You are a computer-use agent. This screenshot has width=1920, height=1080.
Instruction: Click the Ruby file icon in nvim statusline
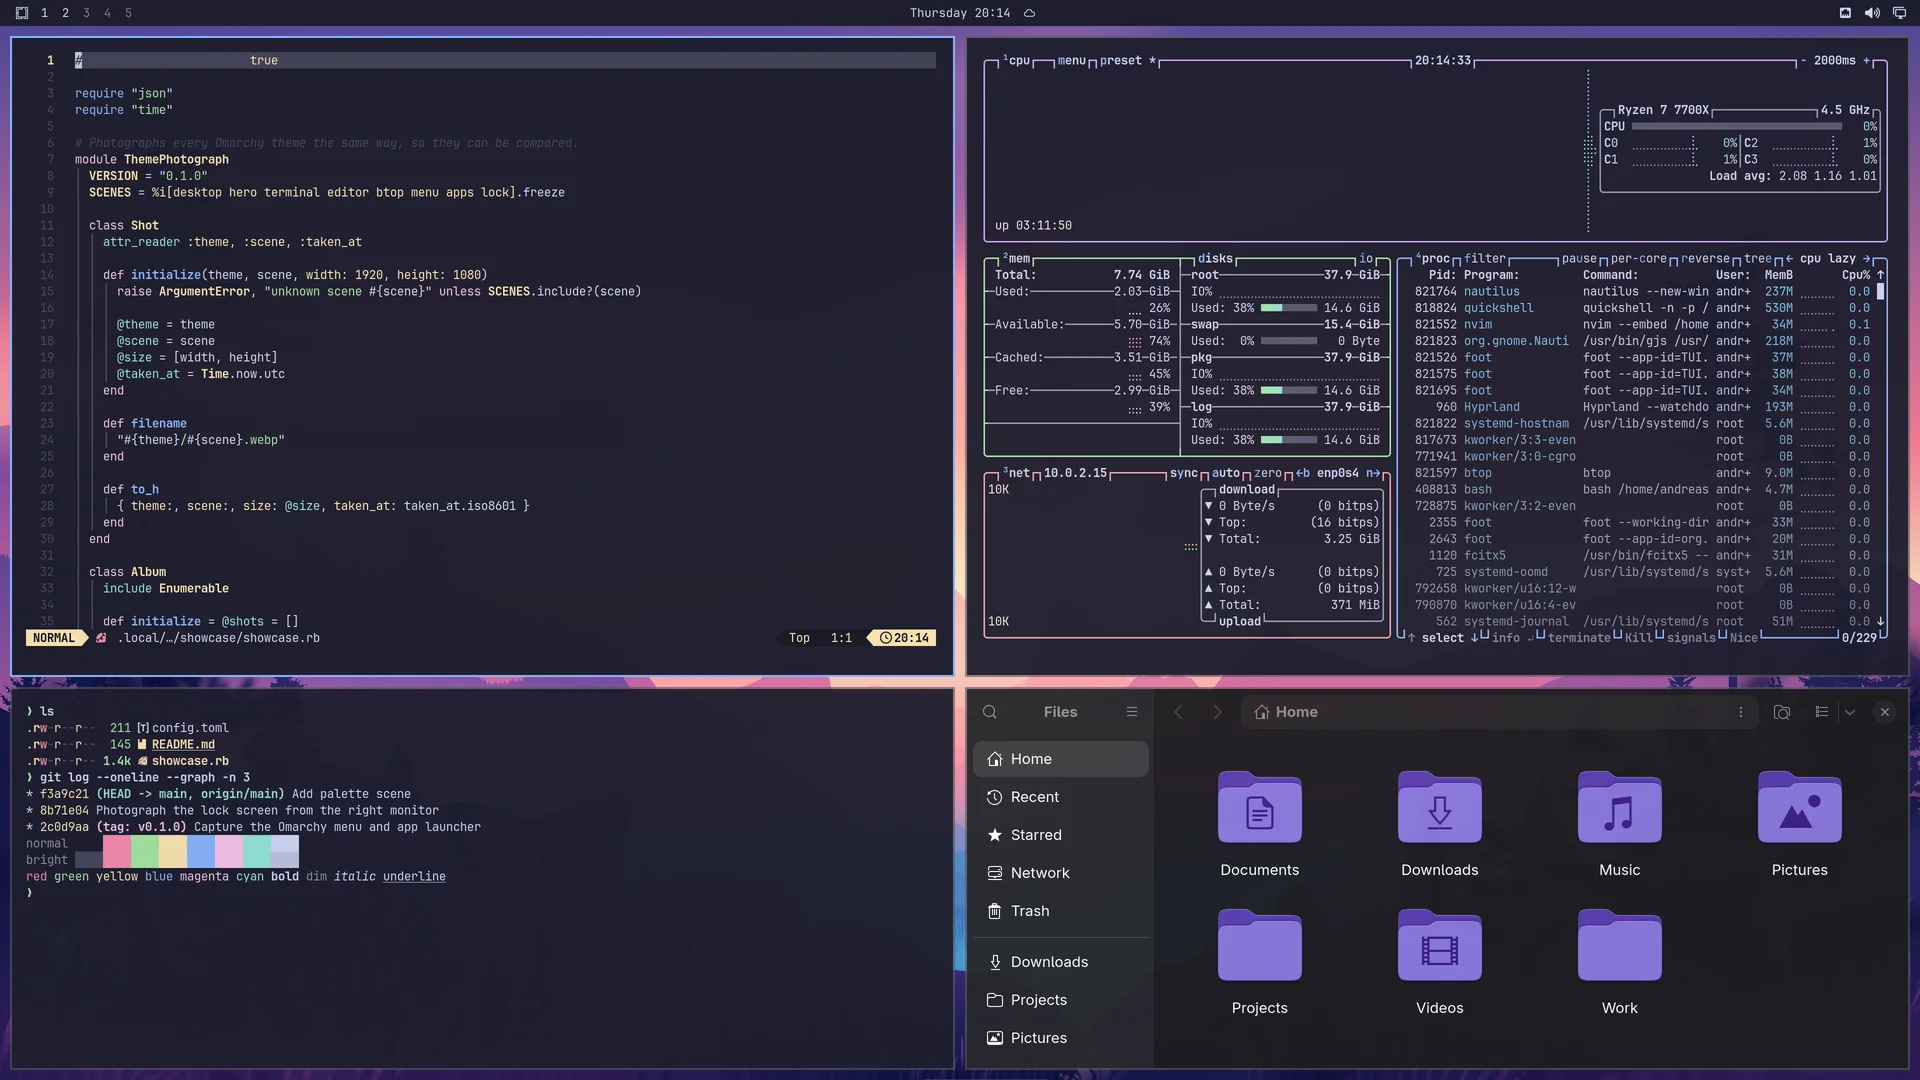101,638
